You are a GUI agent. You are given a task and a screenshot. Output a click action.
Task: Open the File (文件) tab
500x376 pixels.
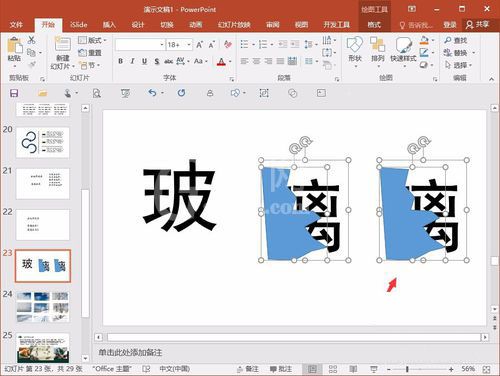[16, 25]
